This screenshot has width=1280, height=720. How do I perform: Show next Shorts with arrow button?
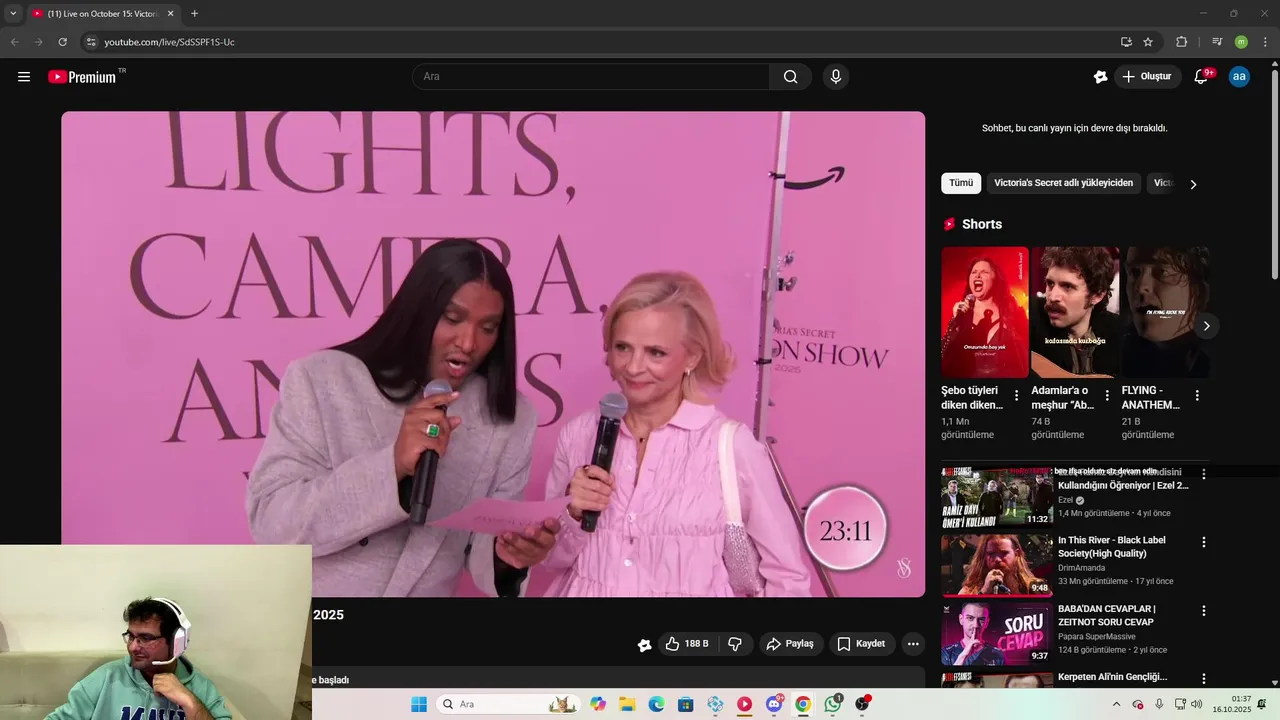pyautogui.click(x=1206, y=326)
